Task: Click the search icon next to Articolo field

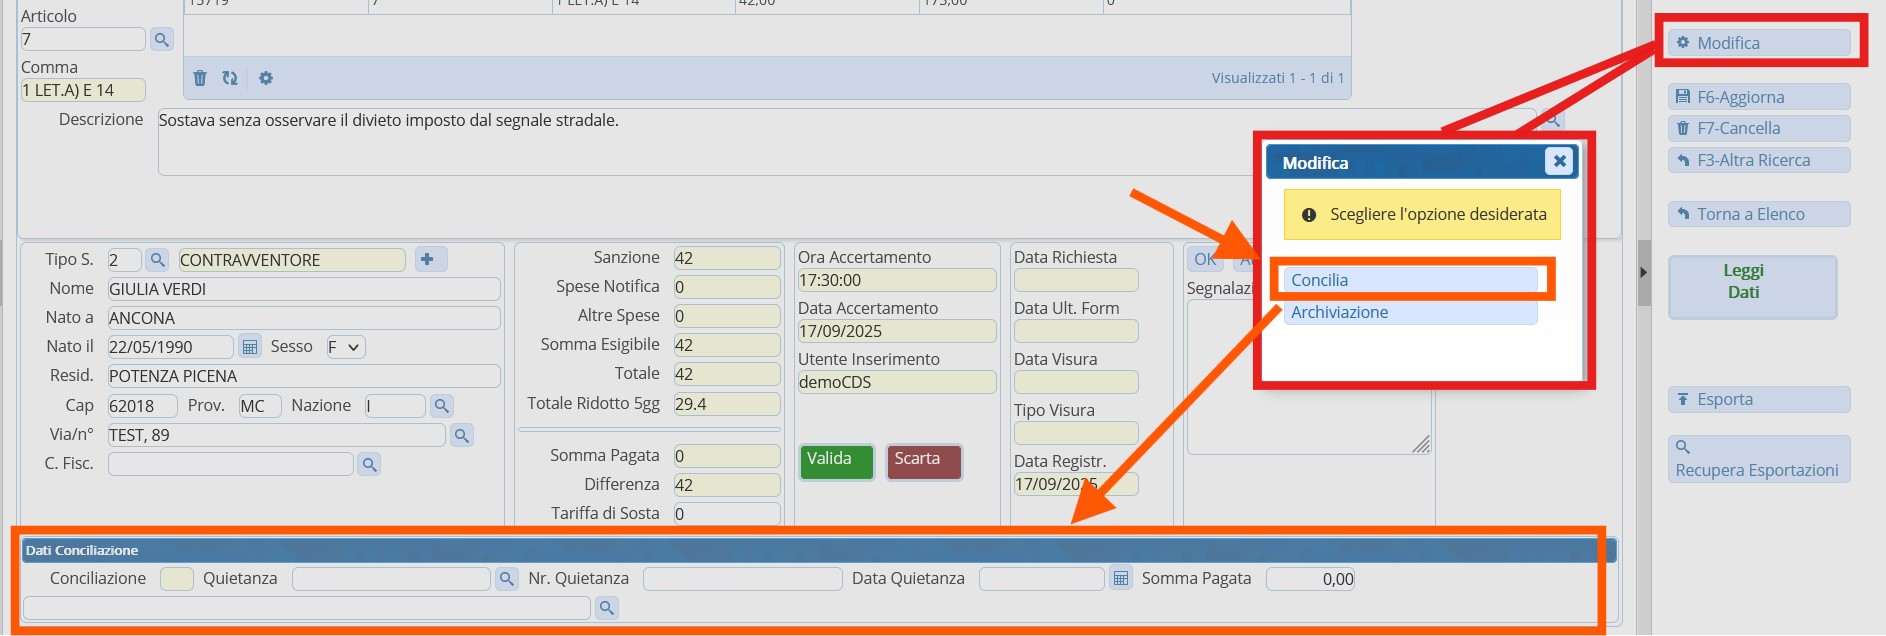Action: click(161, 40)
